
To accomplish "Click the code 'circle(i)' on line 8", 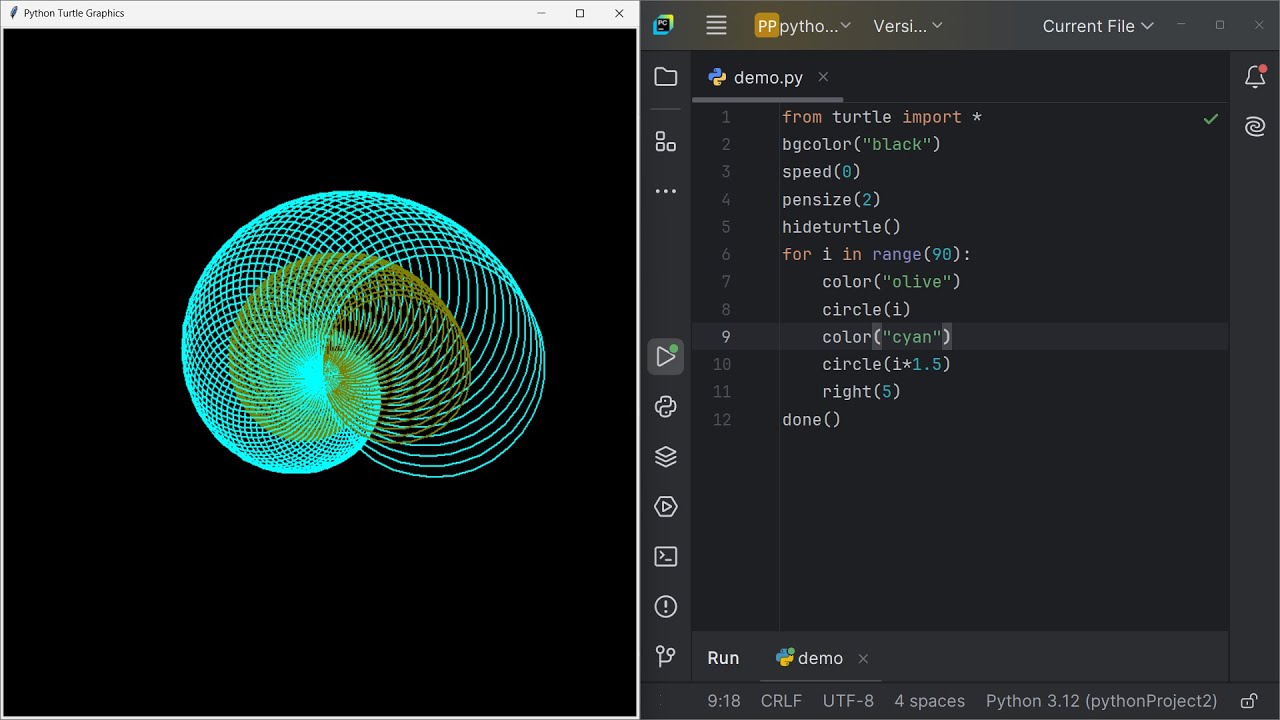I will tap(867, 310).
